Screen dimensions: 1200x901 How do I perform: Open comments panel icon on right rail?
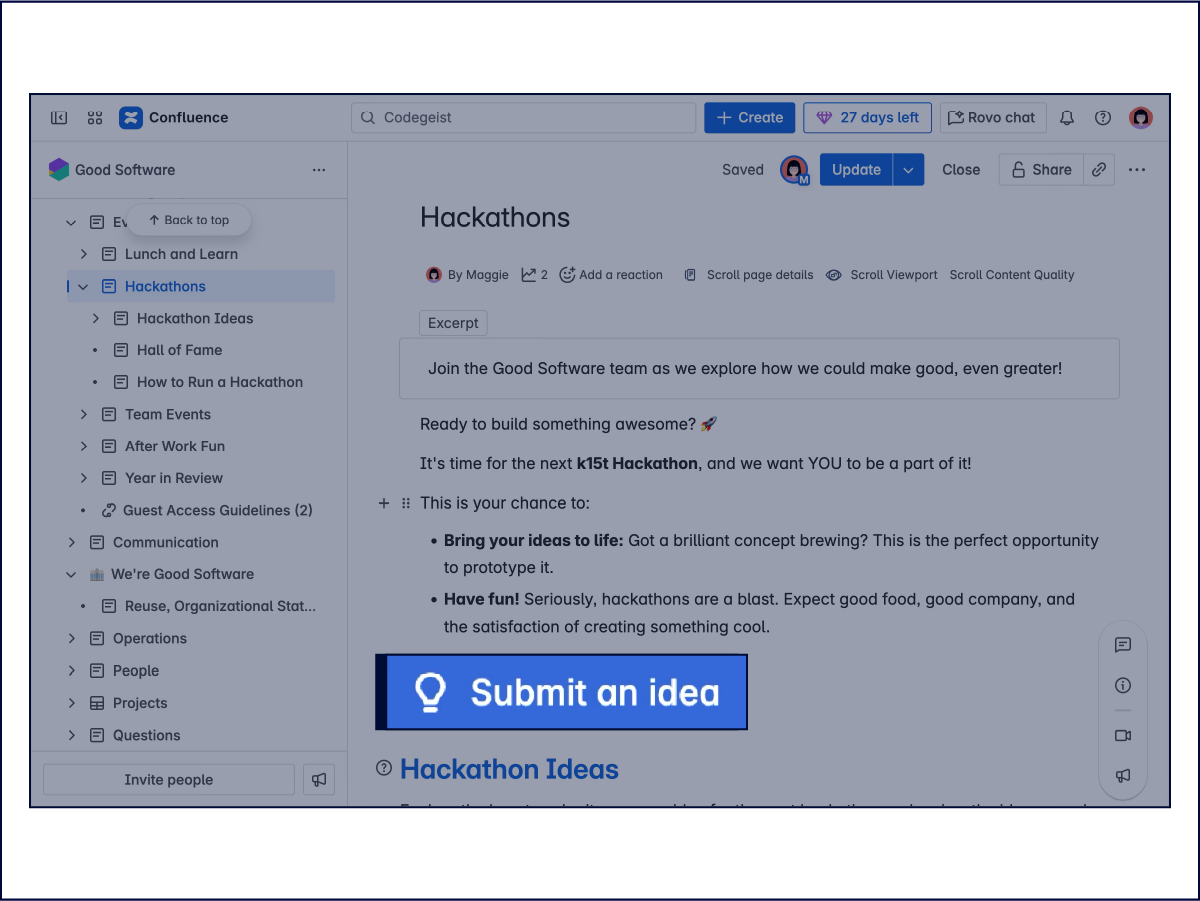(1123, 645)
